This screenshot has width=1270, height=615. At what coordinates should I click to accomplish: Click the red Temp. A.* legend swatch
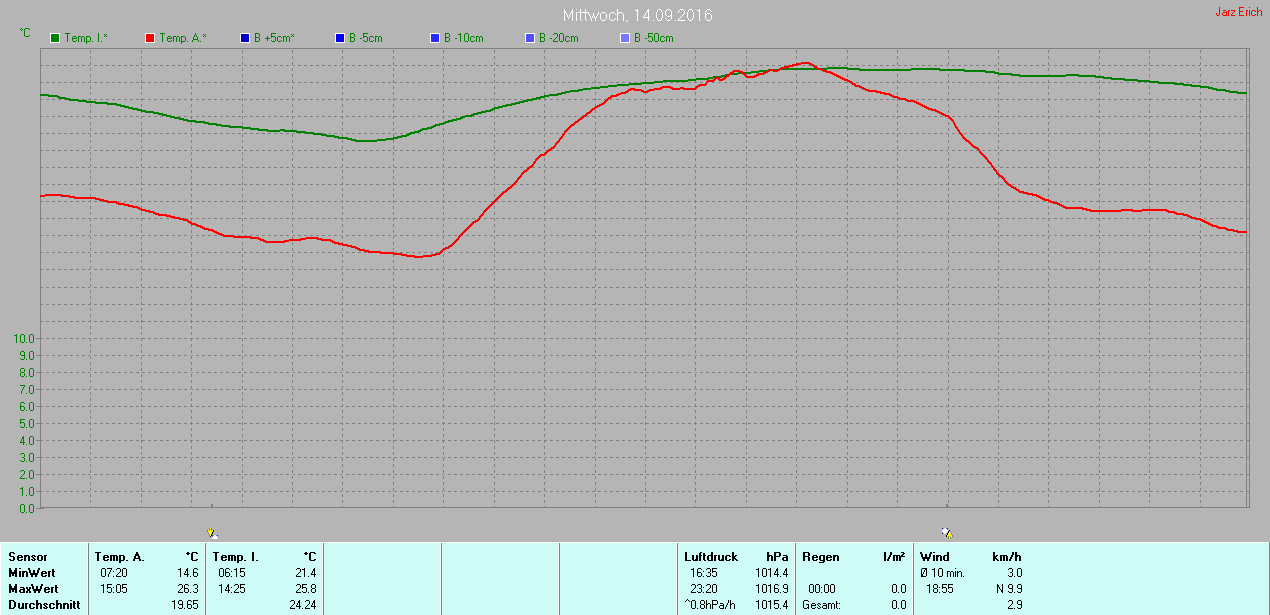[150, 38]
